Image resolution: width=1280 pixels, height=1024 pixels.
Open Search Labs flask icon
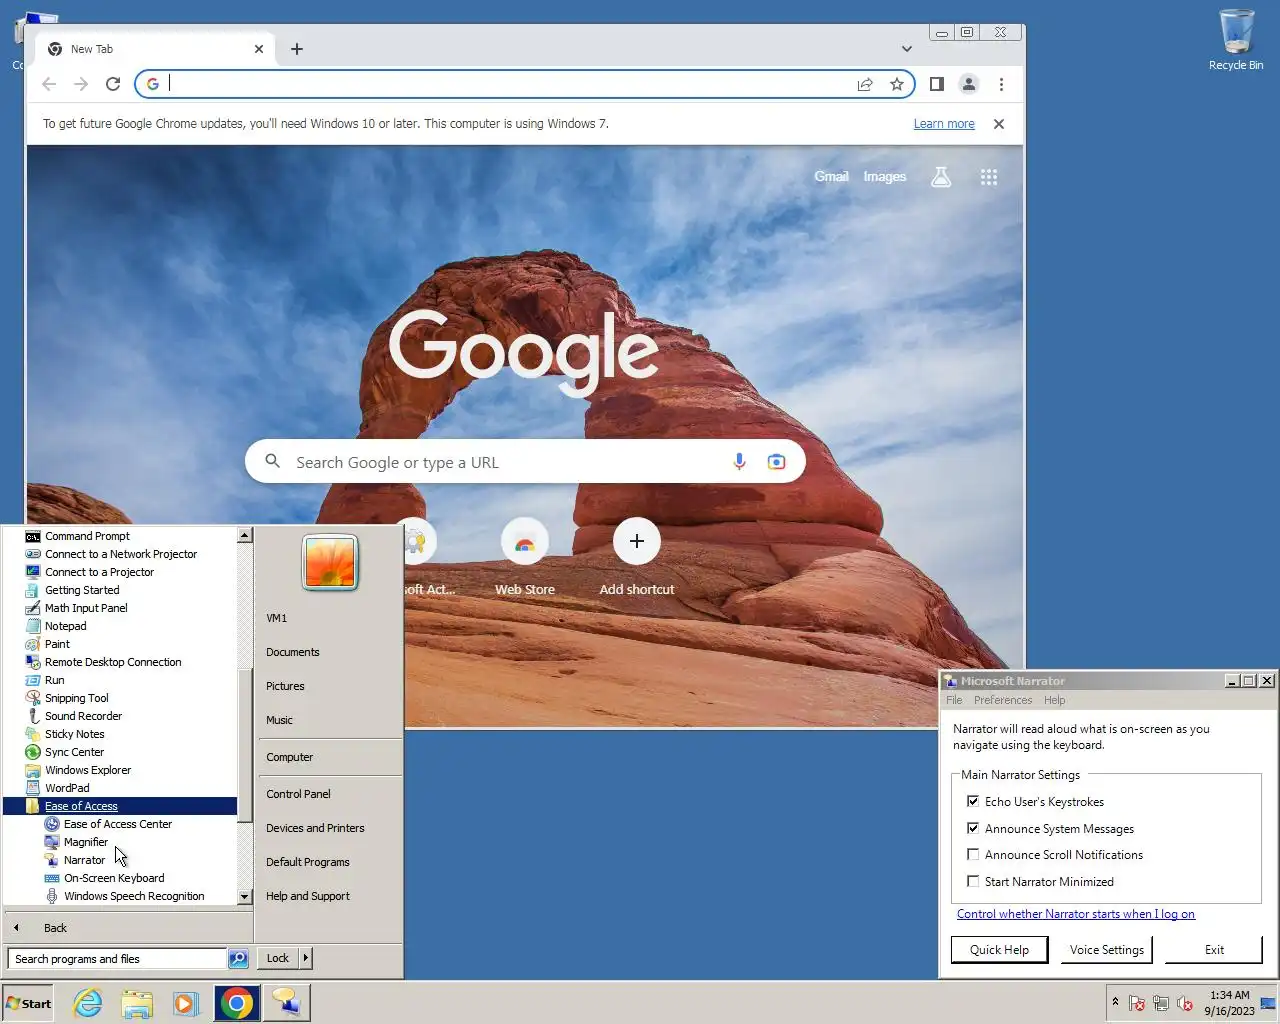[941, 177]
